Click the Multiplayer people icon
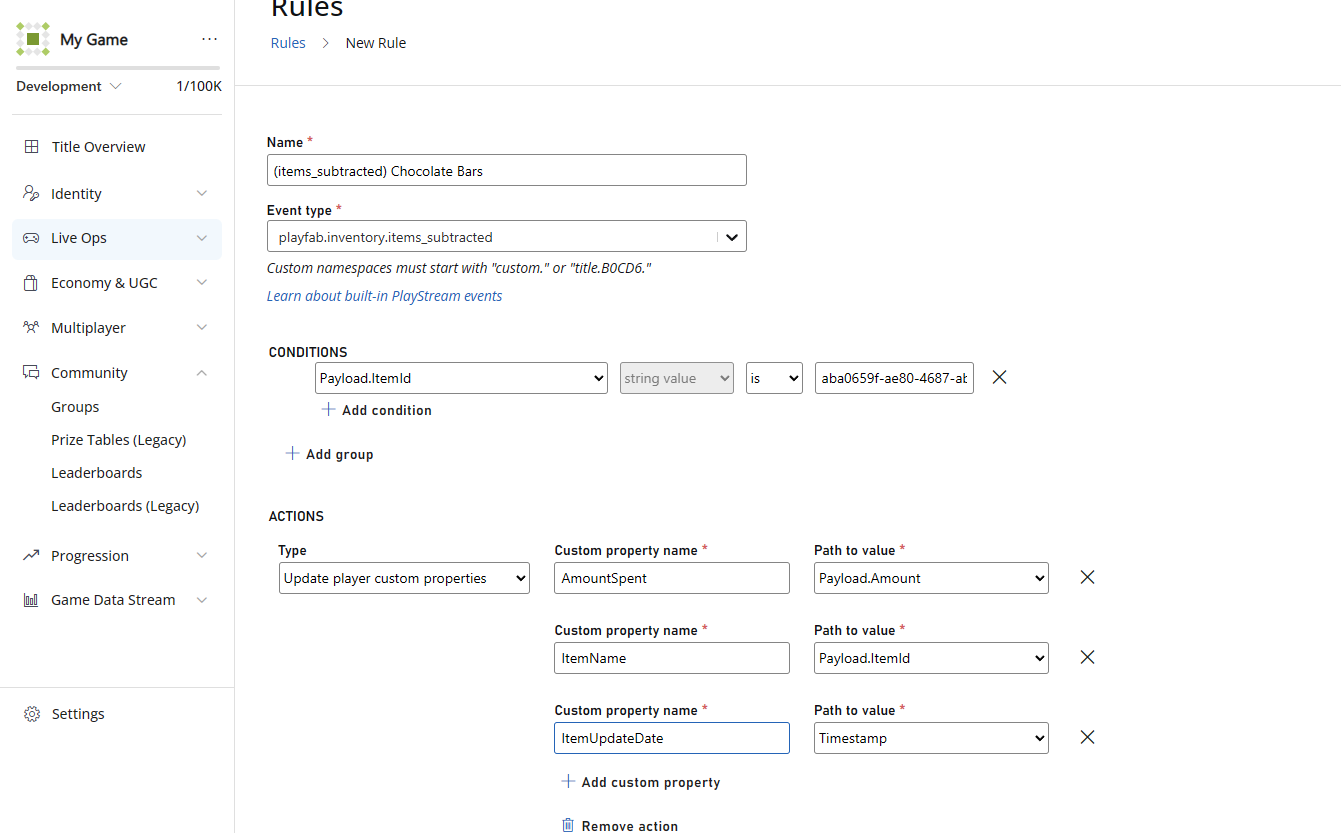Screen dimensions: 1341x833 tap(31, 327)
